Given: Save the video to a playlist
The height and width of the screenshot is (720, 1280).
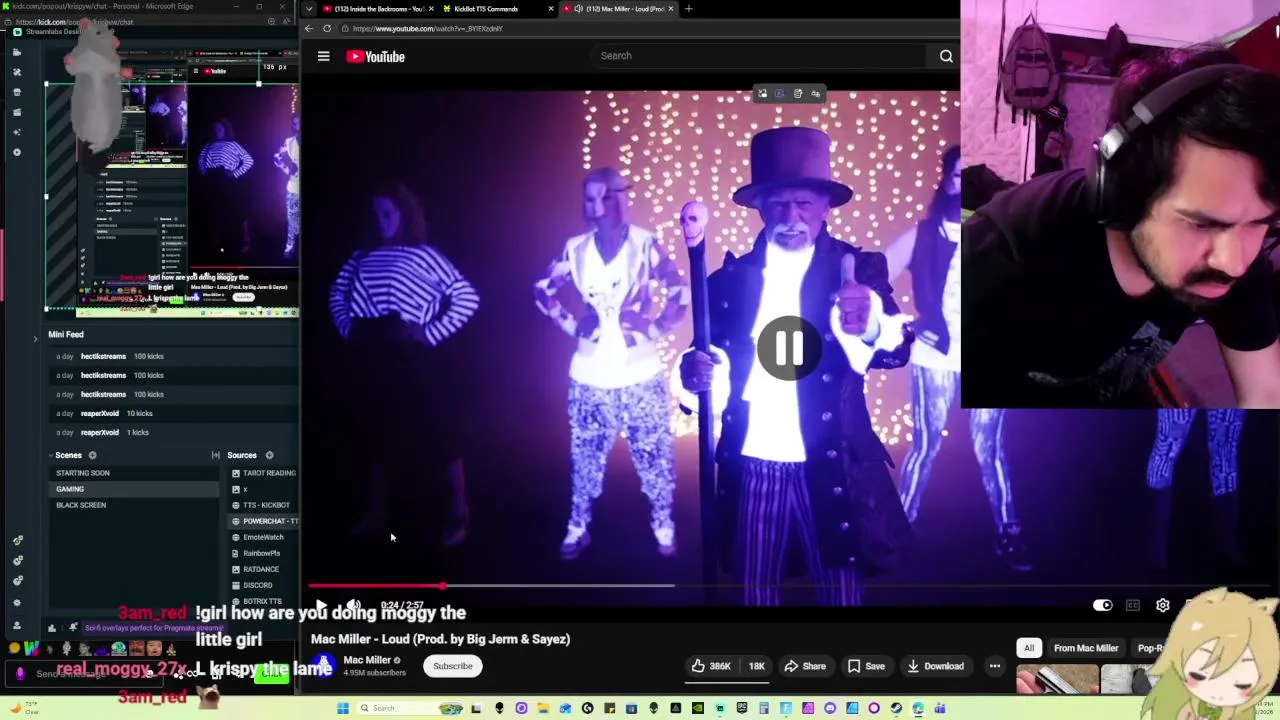Looking at the screenshot, I should pos(866,666).
